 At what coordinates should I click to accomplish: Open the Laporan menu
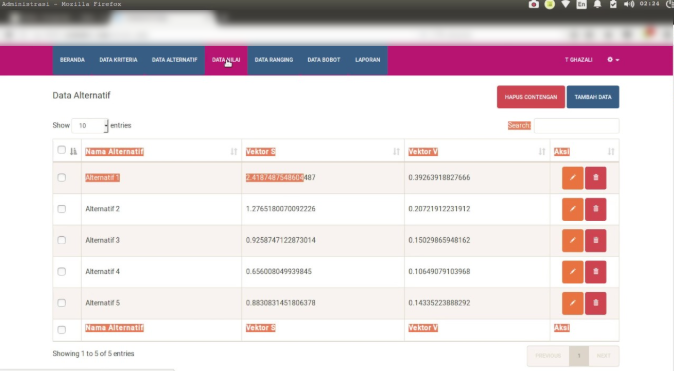pos(368,60)
